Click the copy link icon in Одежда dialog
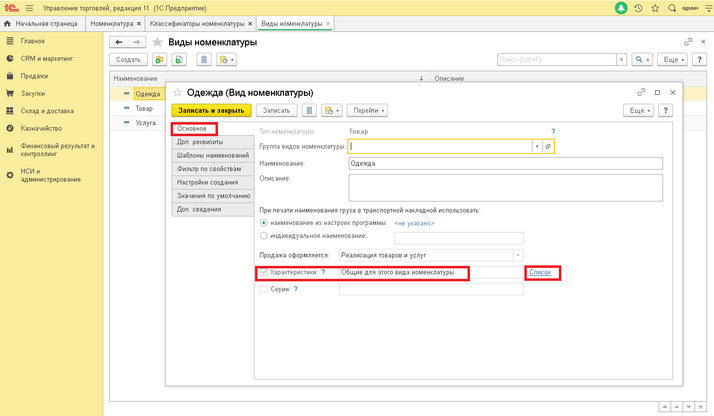Image resolution: width=714 pixels, height=416 pixels. [641, 91]
